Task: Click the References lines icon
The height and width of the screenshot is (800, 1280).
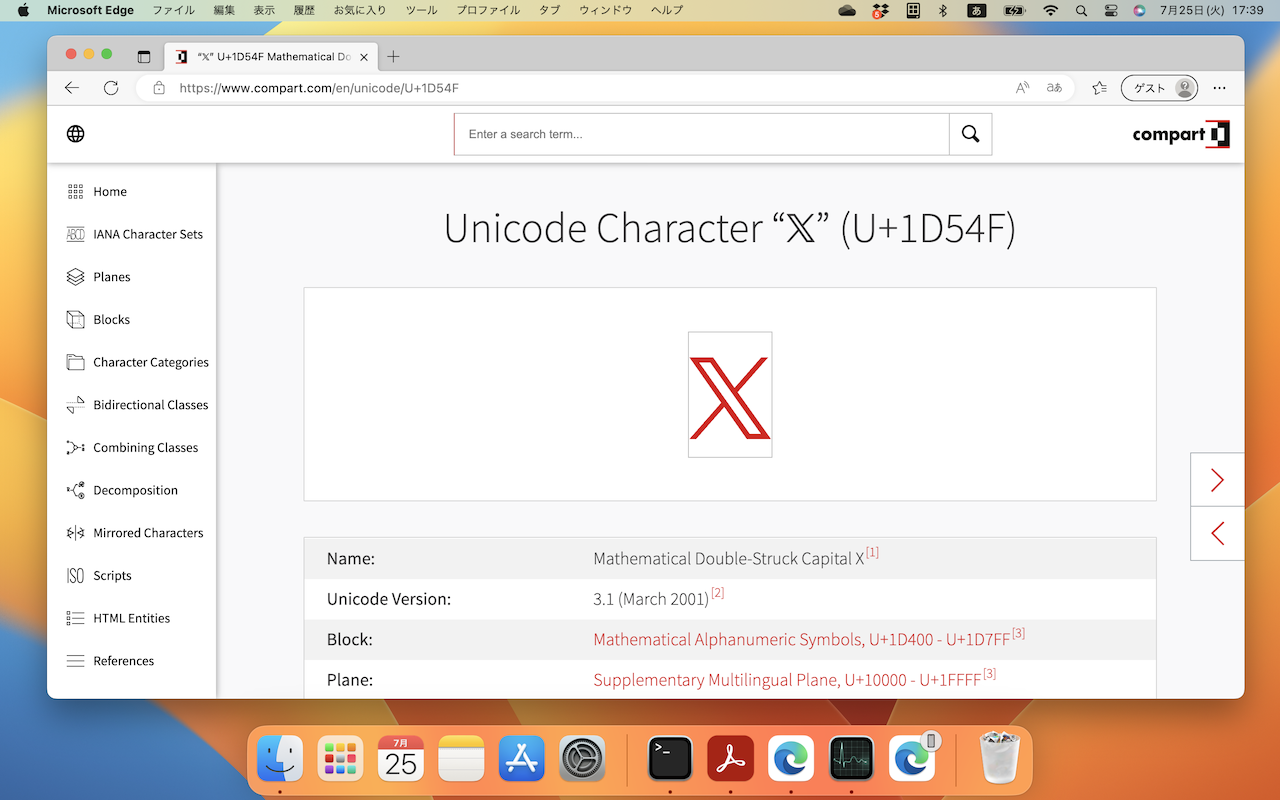Action: point(75,661)
